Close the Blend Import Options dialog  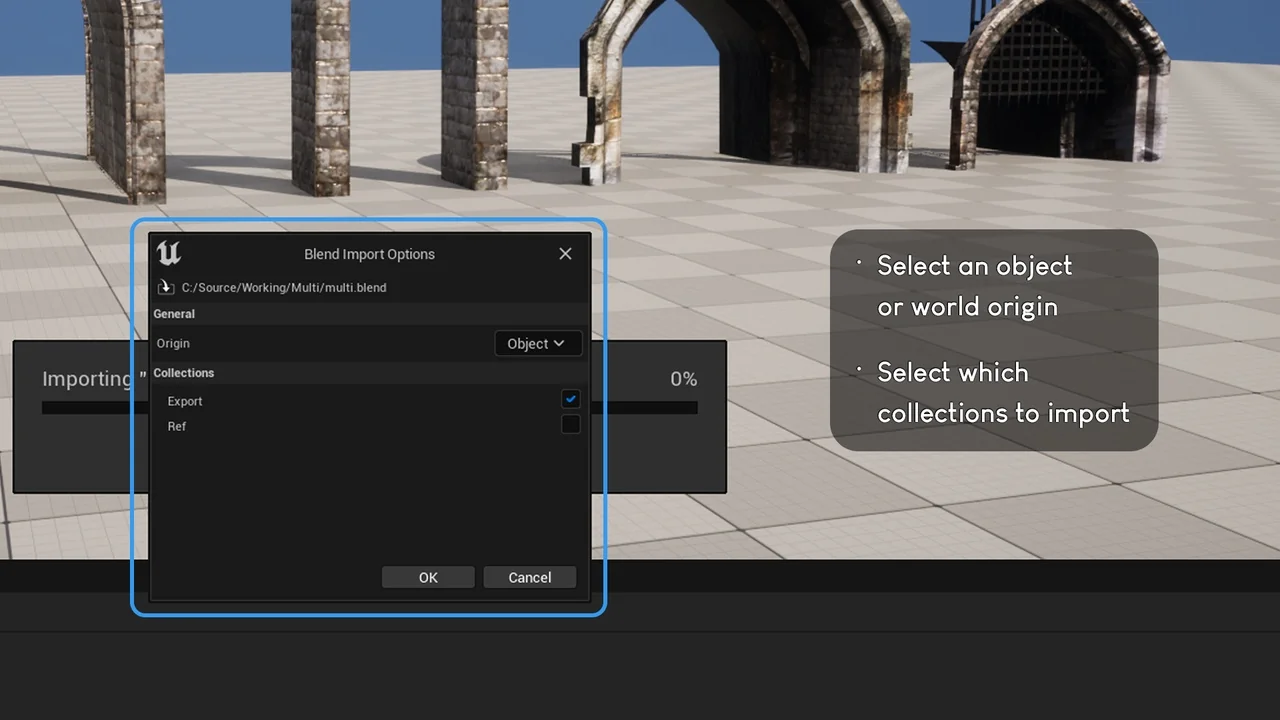(x=565, y=254)
